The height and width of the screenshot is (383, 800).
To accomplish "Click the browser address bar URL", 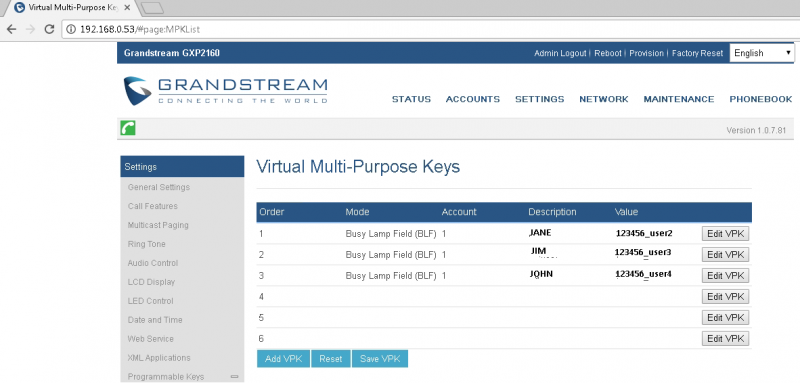I will click(x=140, y=30).
